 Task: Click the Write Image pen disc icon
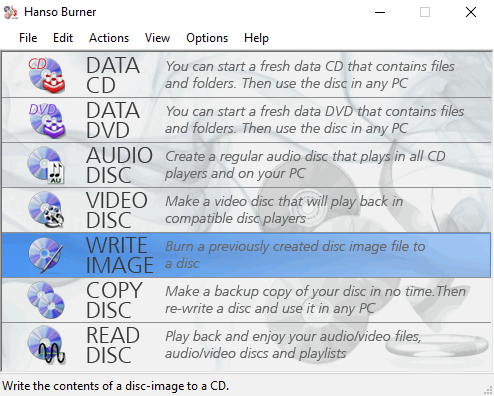pyautogui.click(x=46, y=255)
